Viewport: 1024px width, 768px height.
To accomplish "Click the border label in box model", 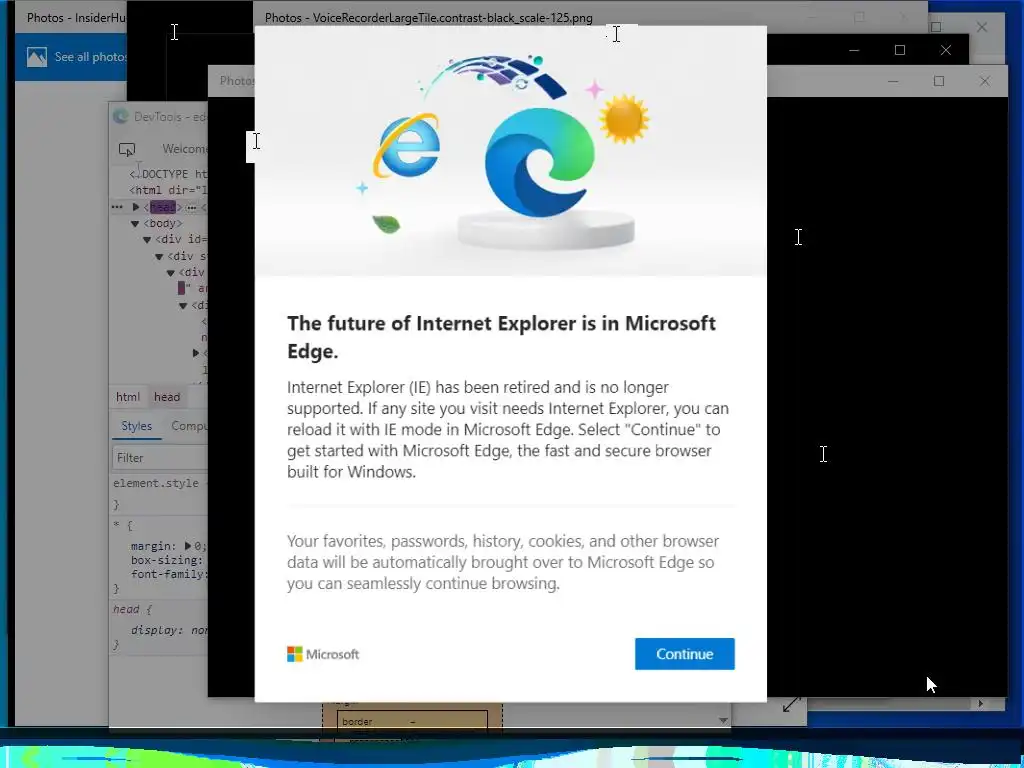I will click(357, 722).
